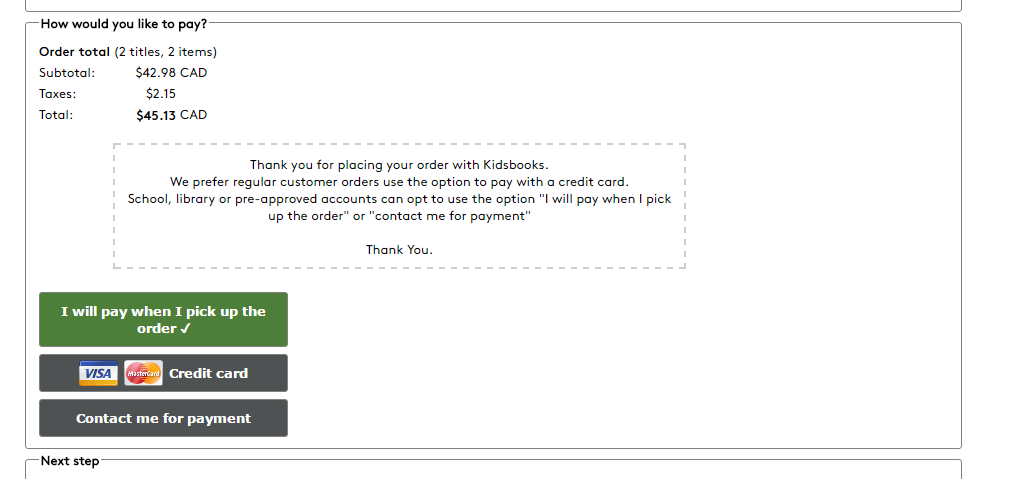Click the "We prefer regular customer orders" line
This screenshot has width=1014, height=479.
coord(399,182)
